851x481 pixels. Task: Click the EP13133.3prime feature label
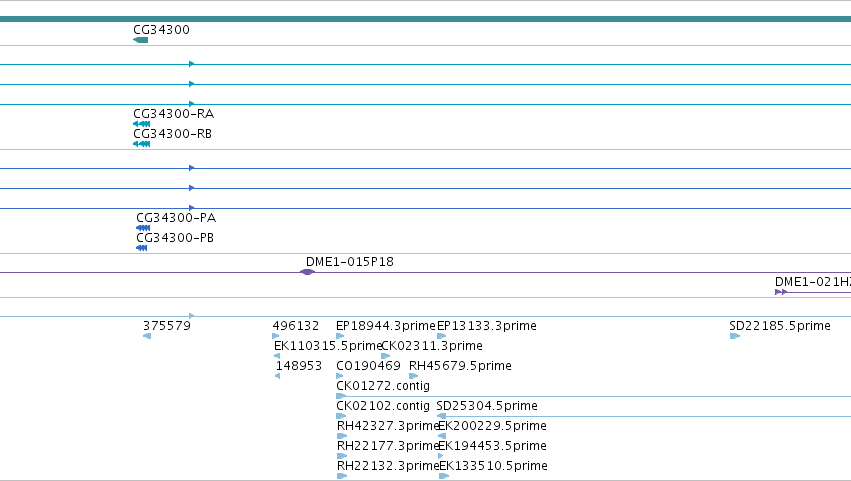487,326
